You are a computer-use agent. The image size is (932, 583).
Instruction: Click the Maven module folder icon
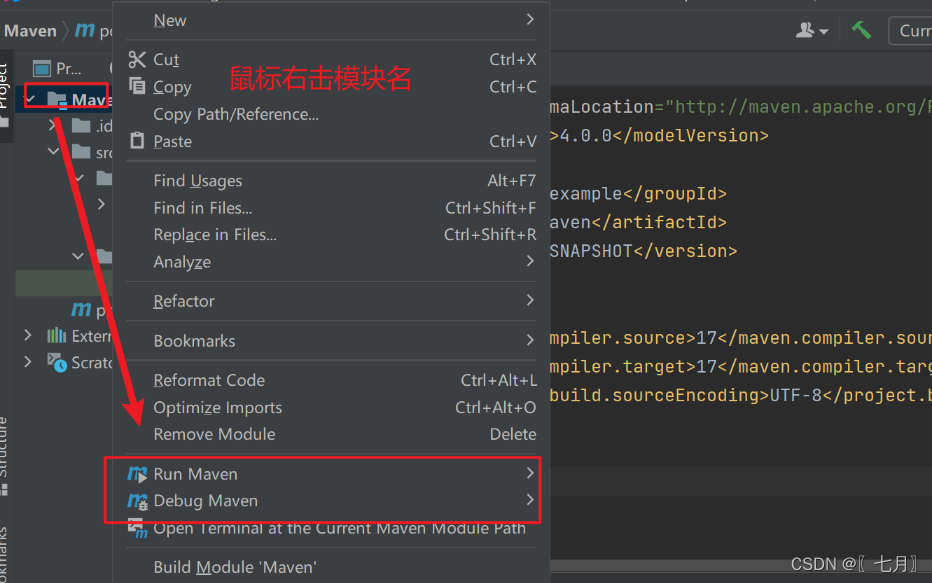(57, 100)
